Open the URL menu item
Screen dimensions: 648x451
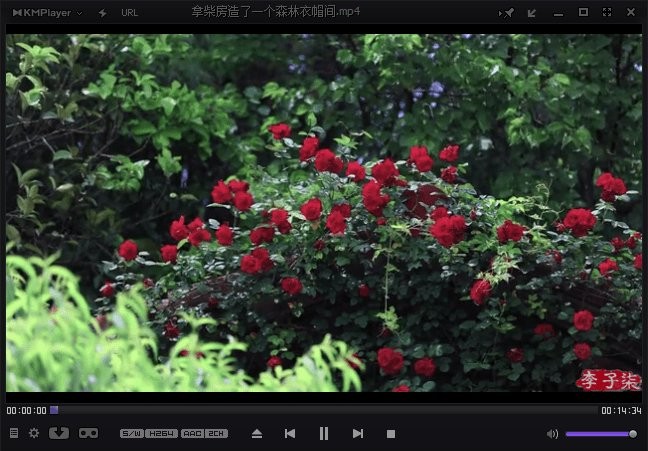click(130, 12)
